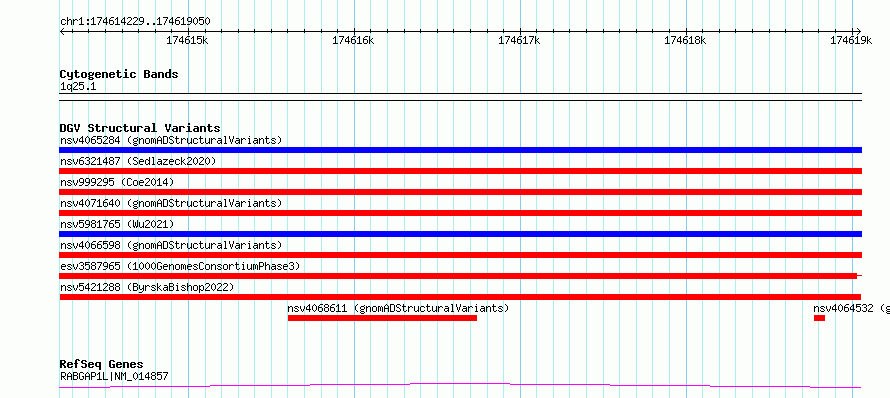Open the nsv5981765 (Wu2021) label
Image resolution: width=890 pixels, height=398 pixels.
pos(117,224)
